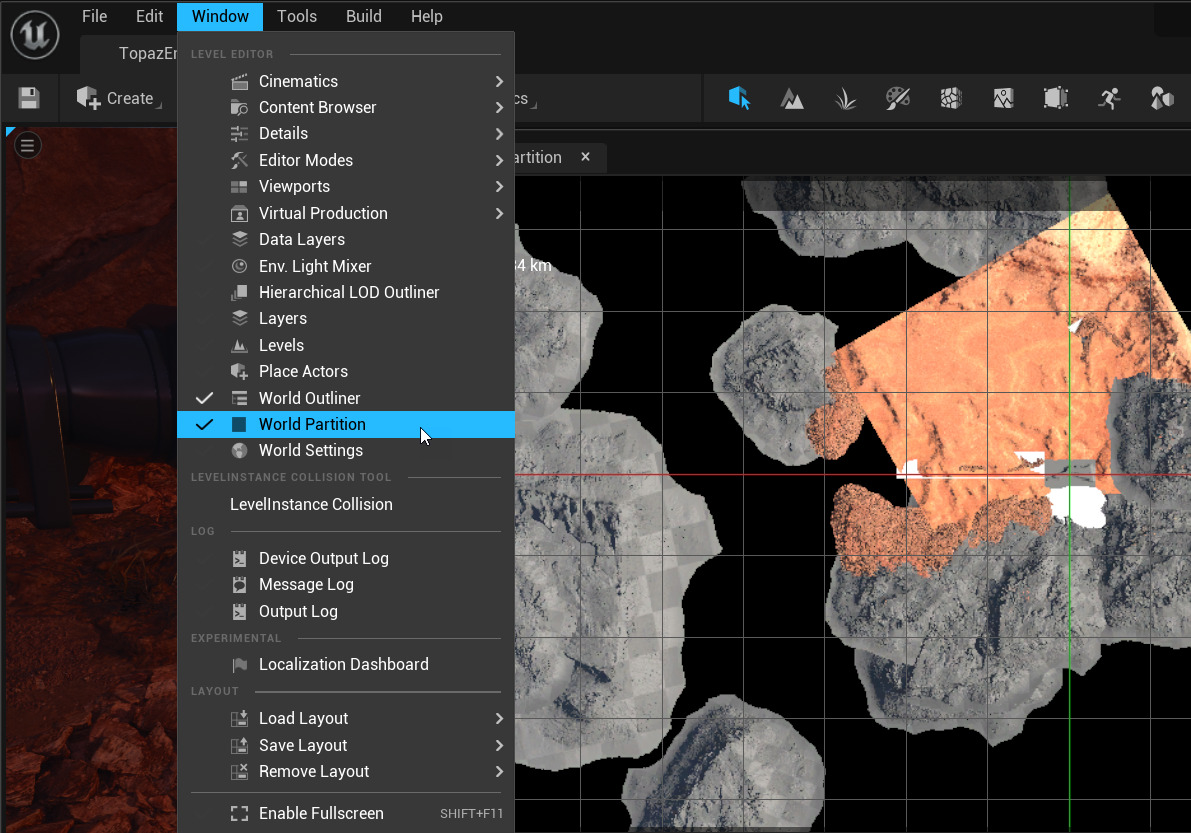1191x833 pixels.
Task: Open the viewport hamburger options menu
Action: pos(27,146)
